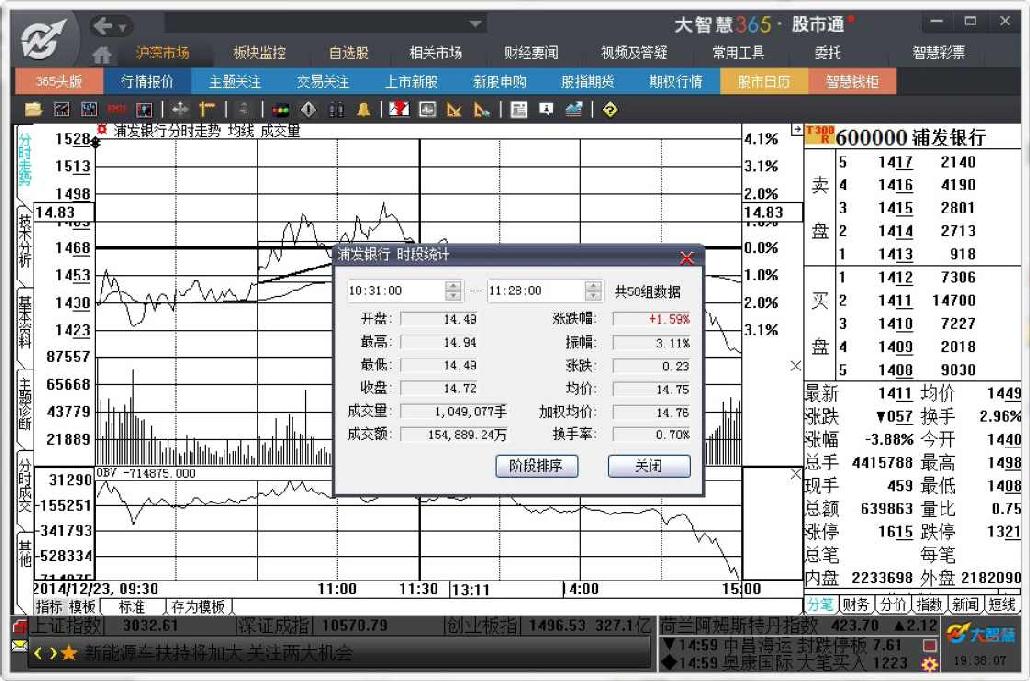Select the 分价 tab under quote panel
The width and height of the screenshot is (1030, 681).
[x=891, y=605]
